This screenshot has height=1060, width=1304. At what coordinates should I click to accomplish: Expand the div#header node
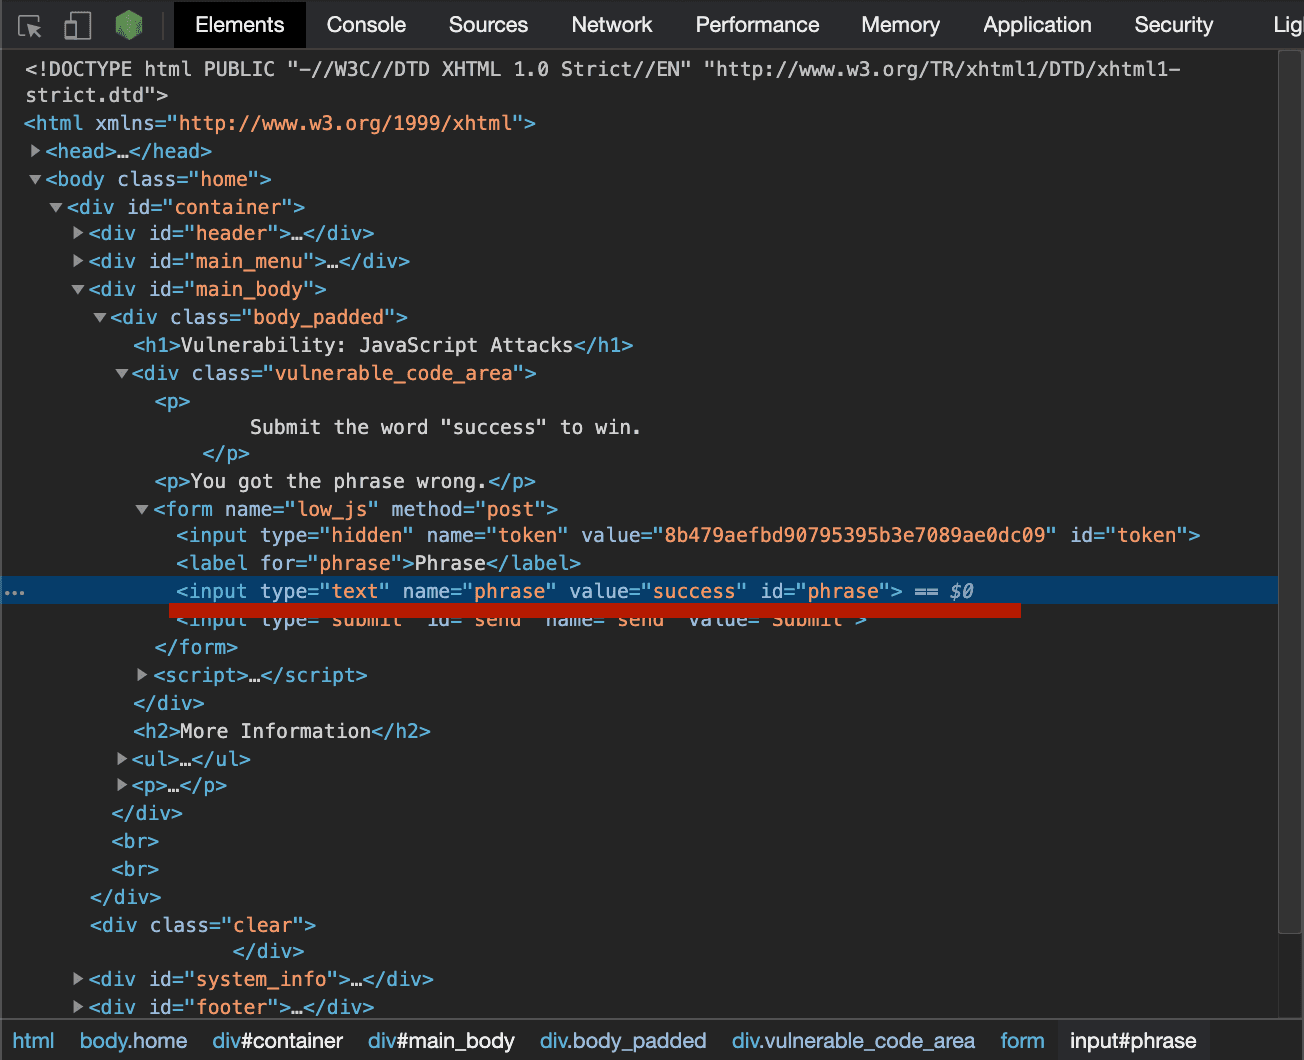tap(78, 232)
